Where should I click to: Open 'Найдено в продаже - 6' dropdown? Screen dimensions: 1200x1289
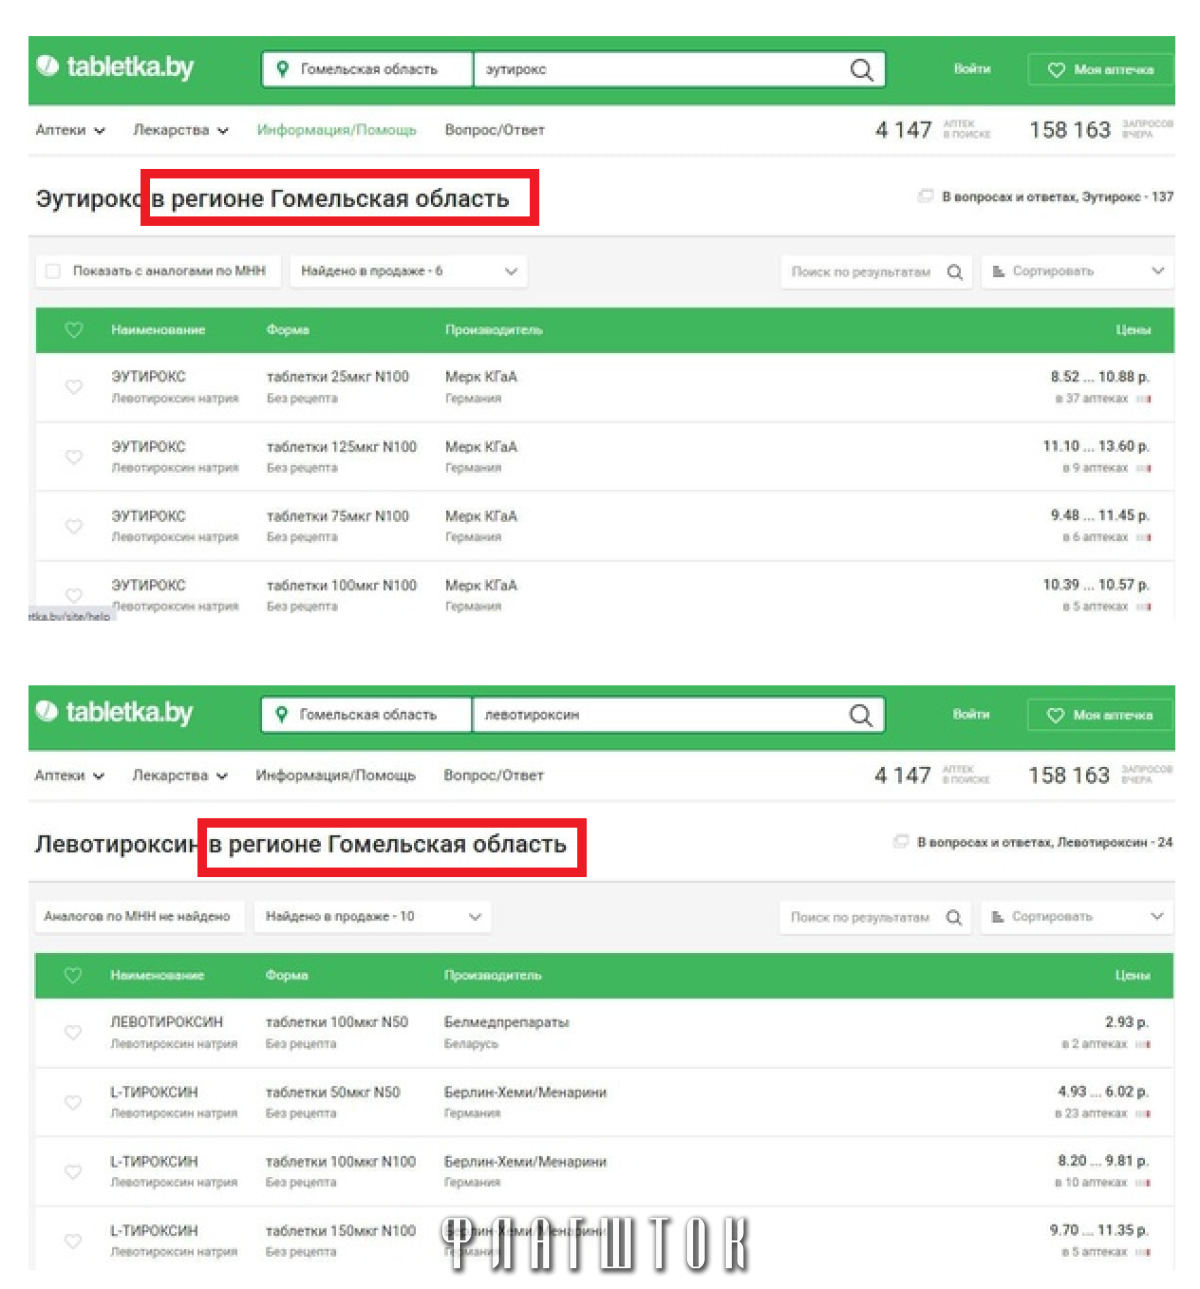coord(408,271)
